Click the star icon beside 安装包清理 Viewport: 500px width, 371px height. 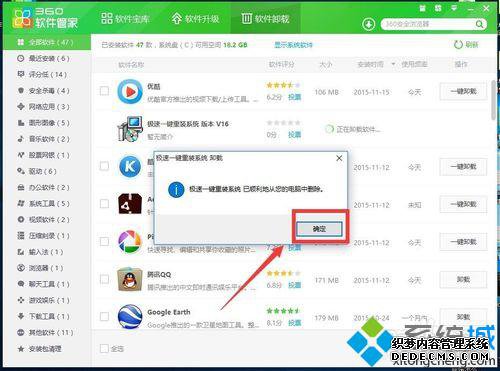coord(21,349)
